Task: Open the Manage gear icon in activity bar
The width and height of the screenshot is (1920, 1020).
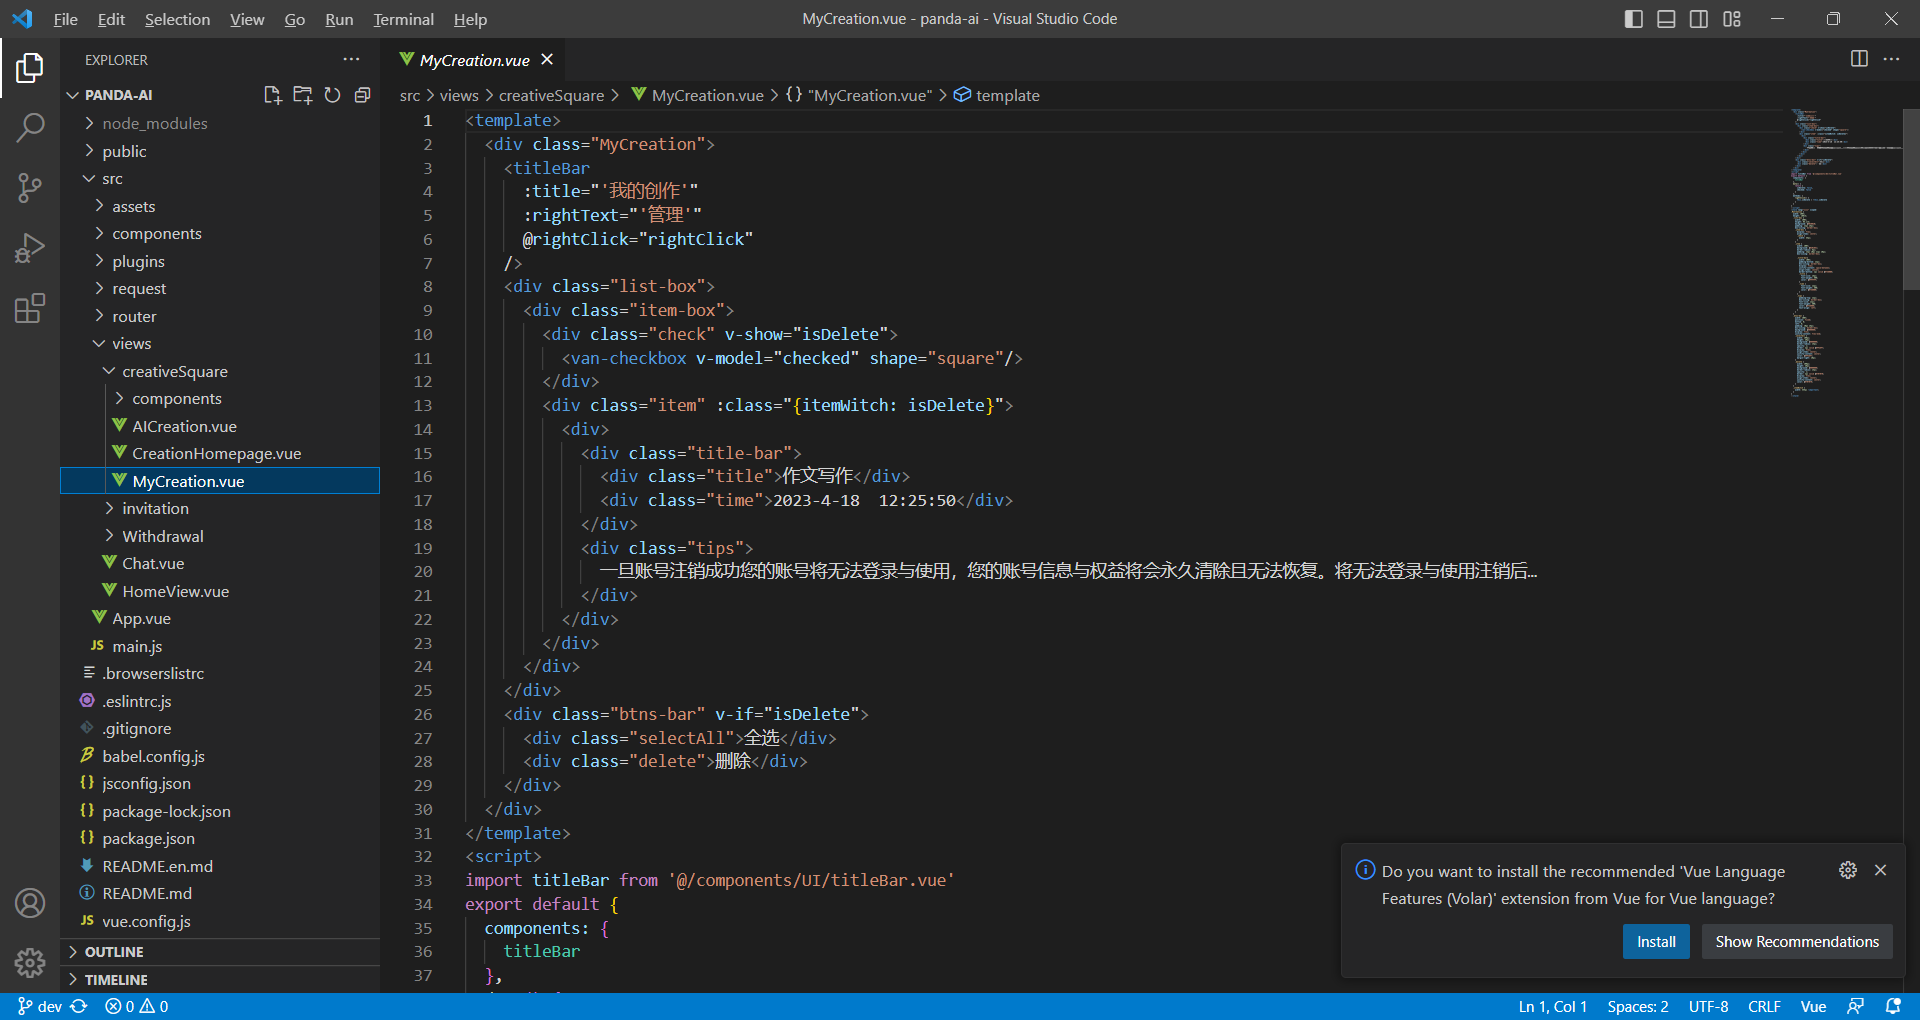Action: pos(30,963)
